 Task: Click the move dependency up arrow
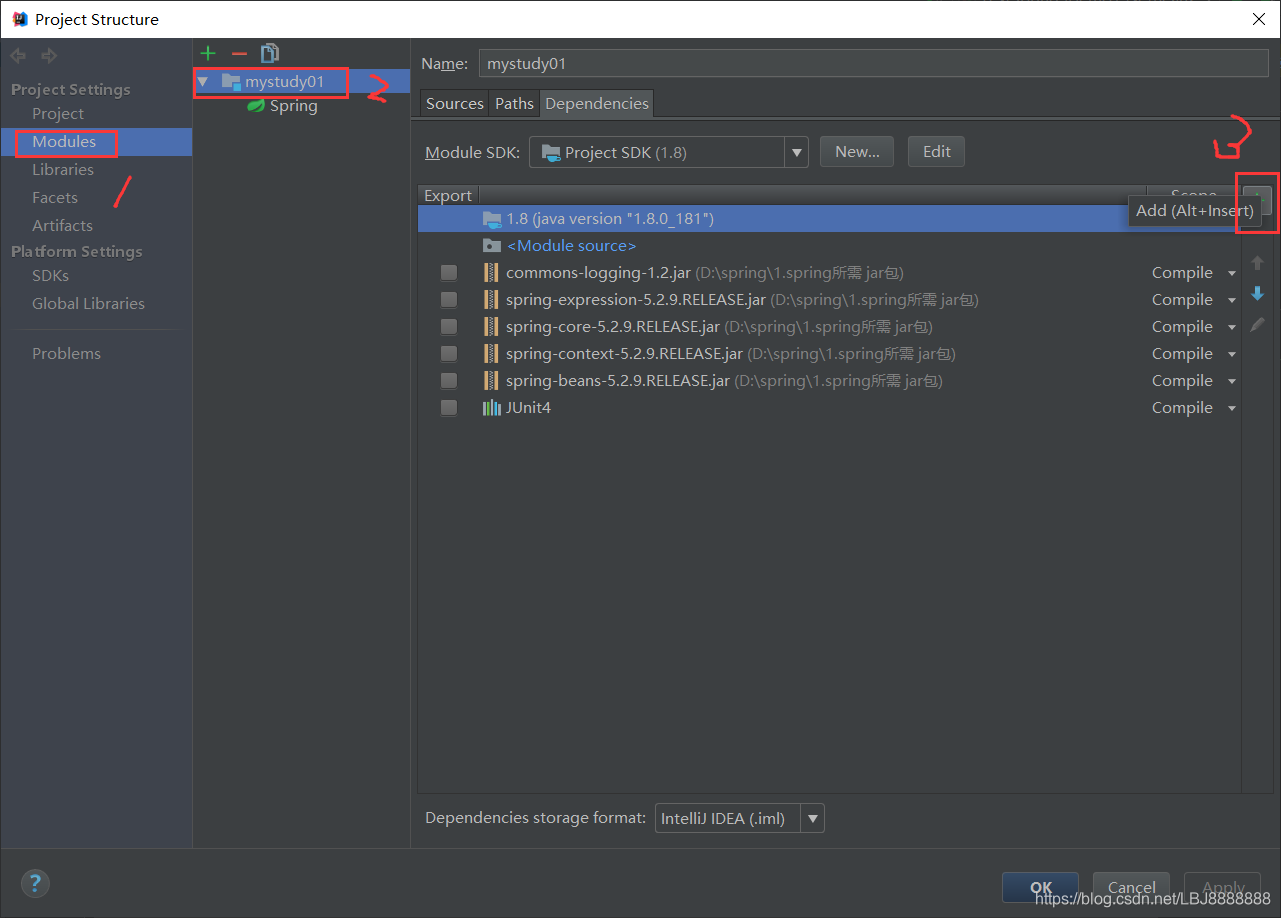(1258, 264)
